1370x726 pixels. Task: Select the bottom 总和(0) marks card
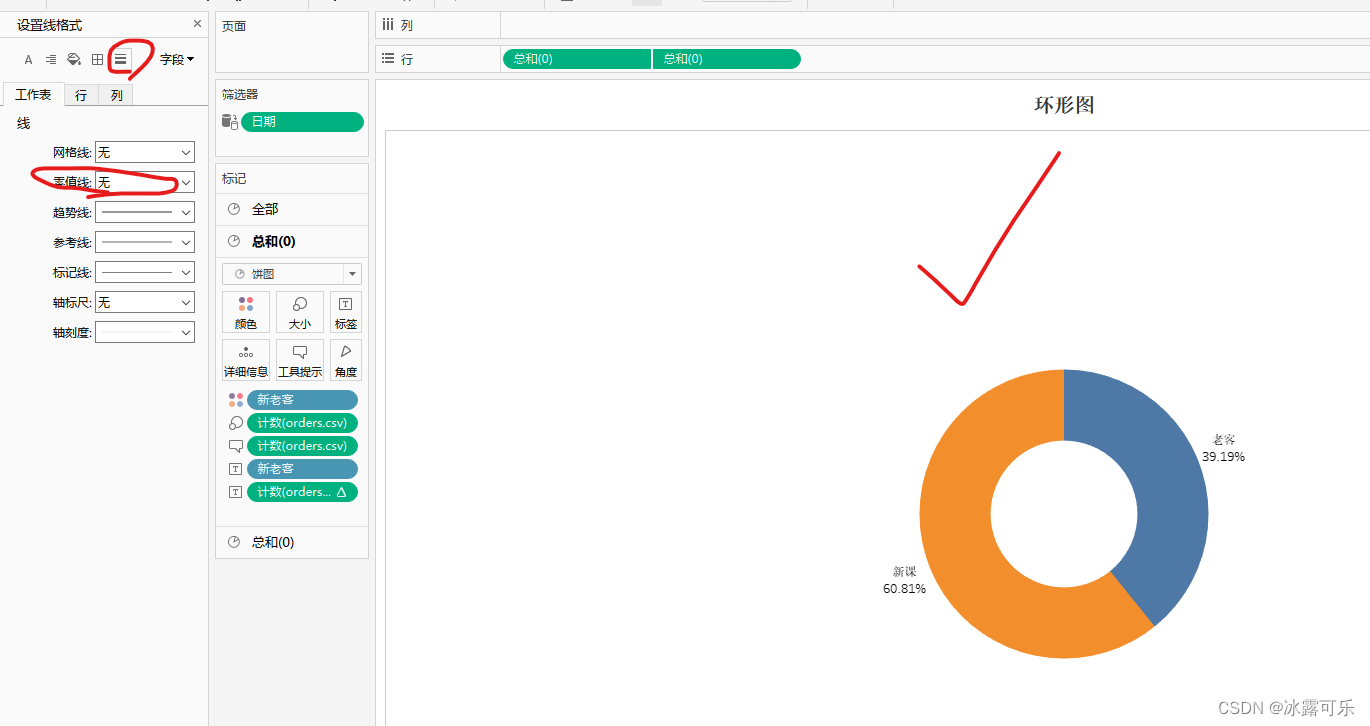coord(292,542)
